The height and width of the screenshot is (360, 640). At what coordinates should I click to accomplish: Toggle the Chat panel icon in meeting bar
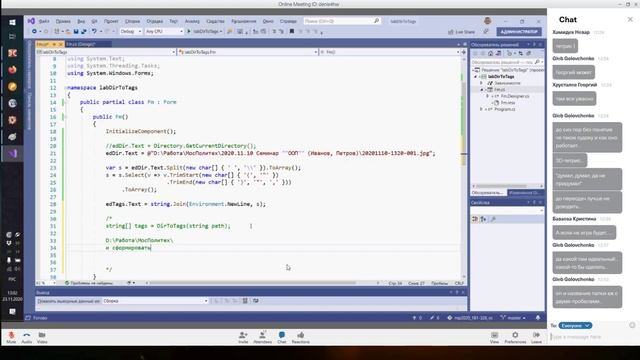282,335
